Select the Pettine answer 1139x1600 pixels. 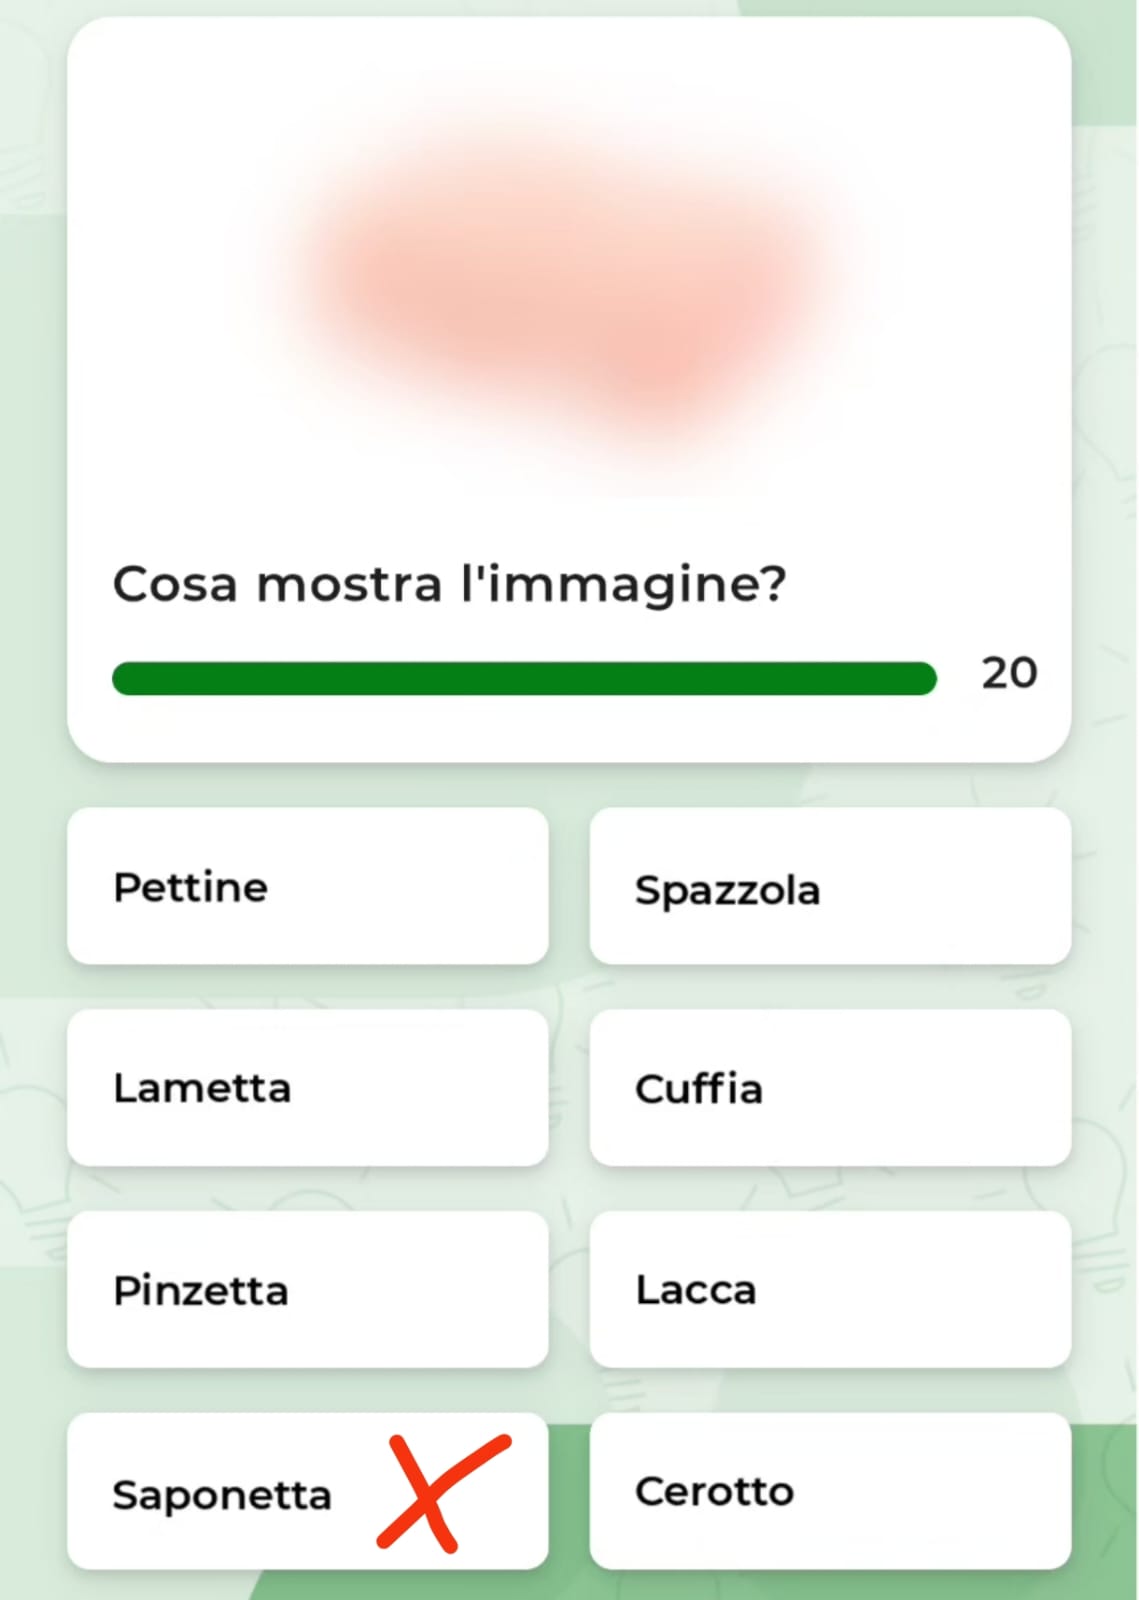pyautogui.click(x=307, y=887)
